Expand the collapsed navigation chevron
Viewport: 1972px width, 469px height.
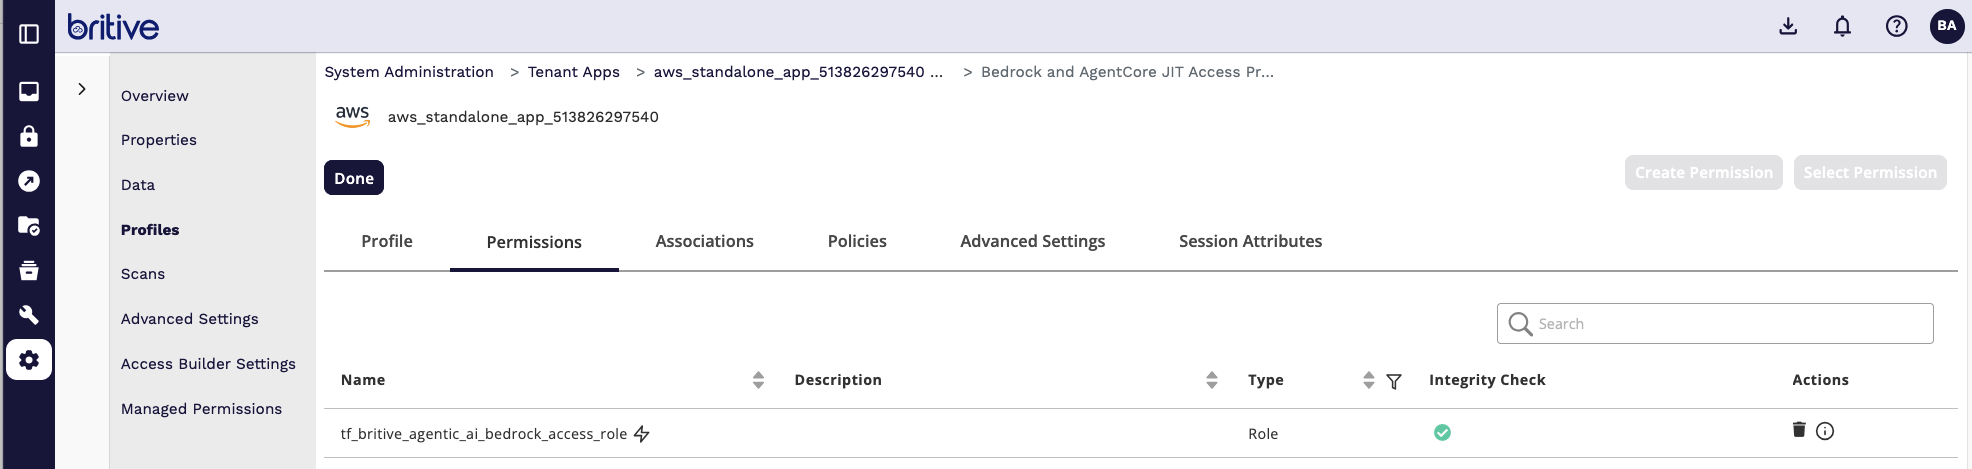tap(82, 89)
